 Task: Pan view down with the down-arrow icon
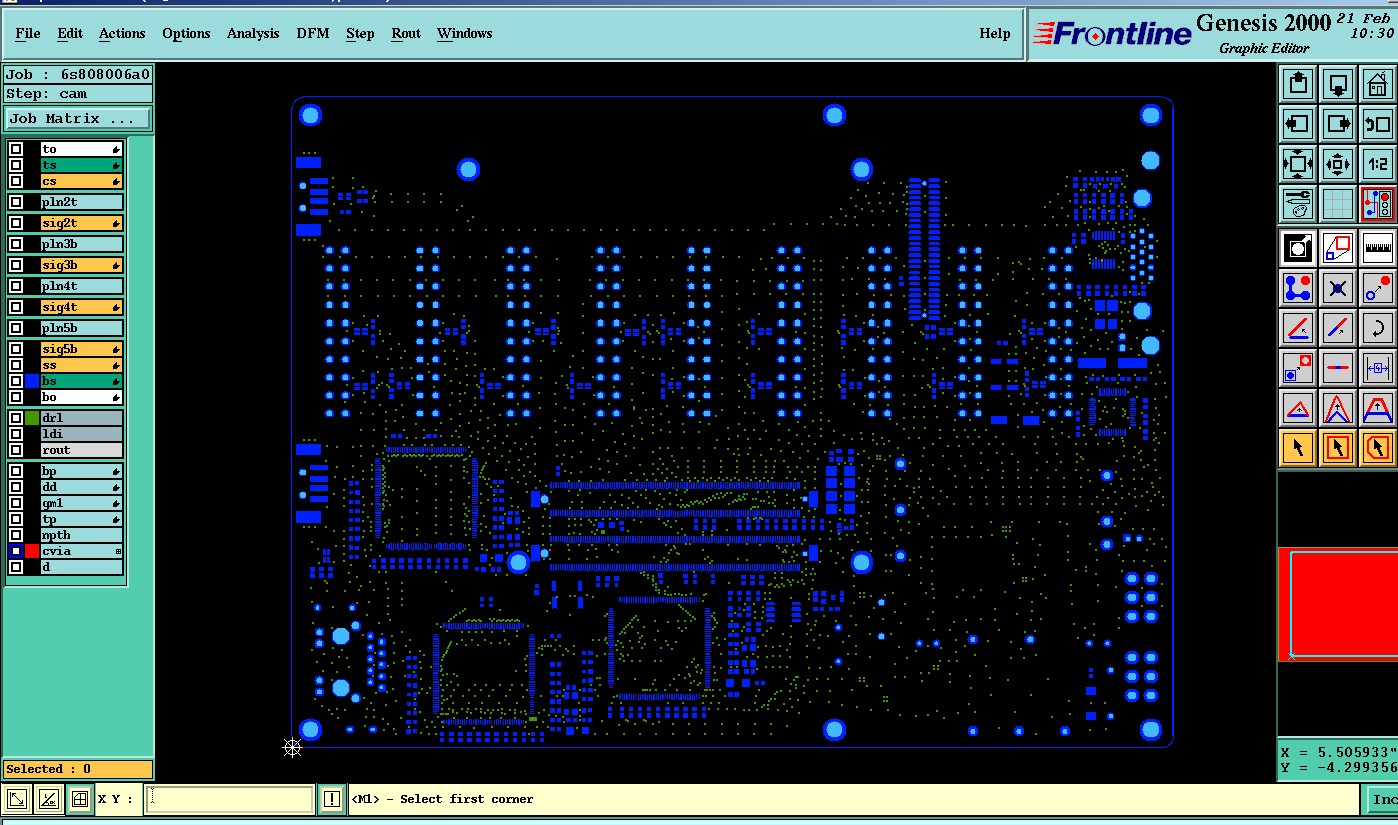1338,83
